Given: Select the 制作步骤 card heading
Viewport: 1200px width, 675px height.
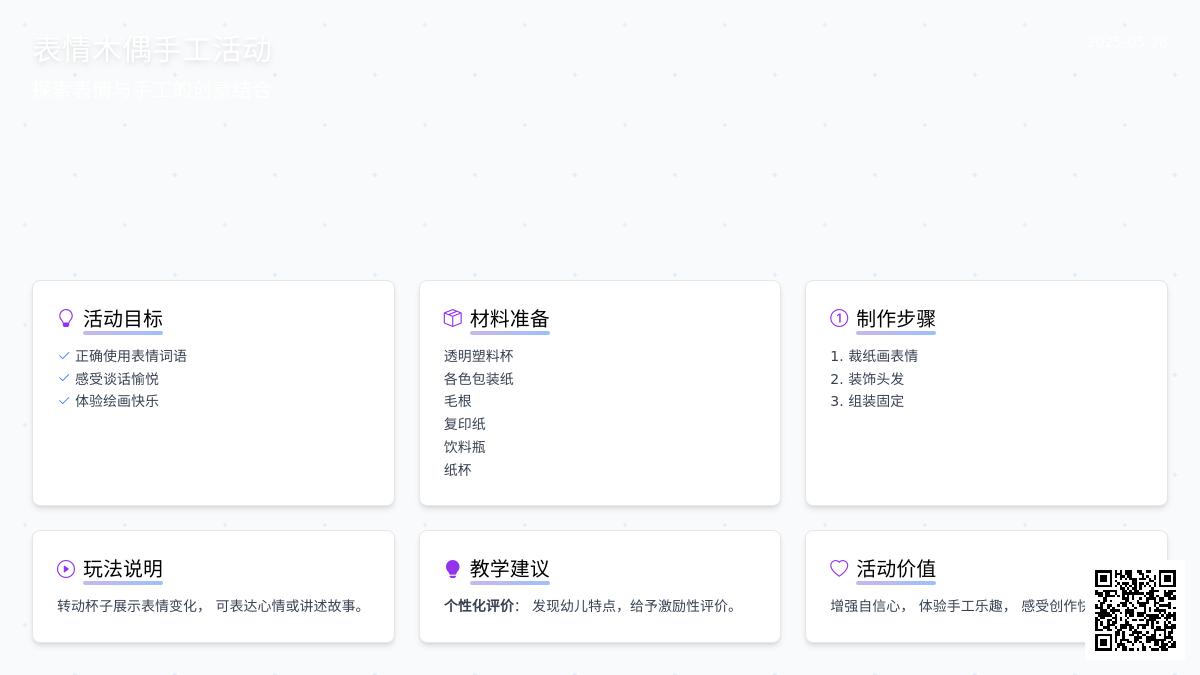Looking at the screenshot, I should click(x=896, y=319).
